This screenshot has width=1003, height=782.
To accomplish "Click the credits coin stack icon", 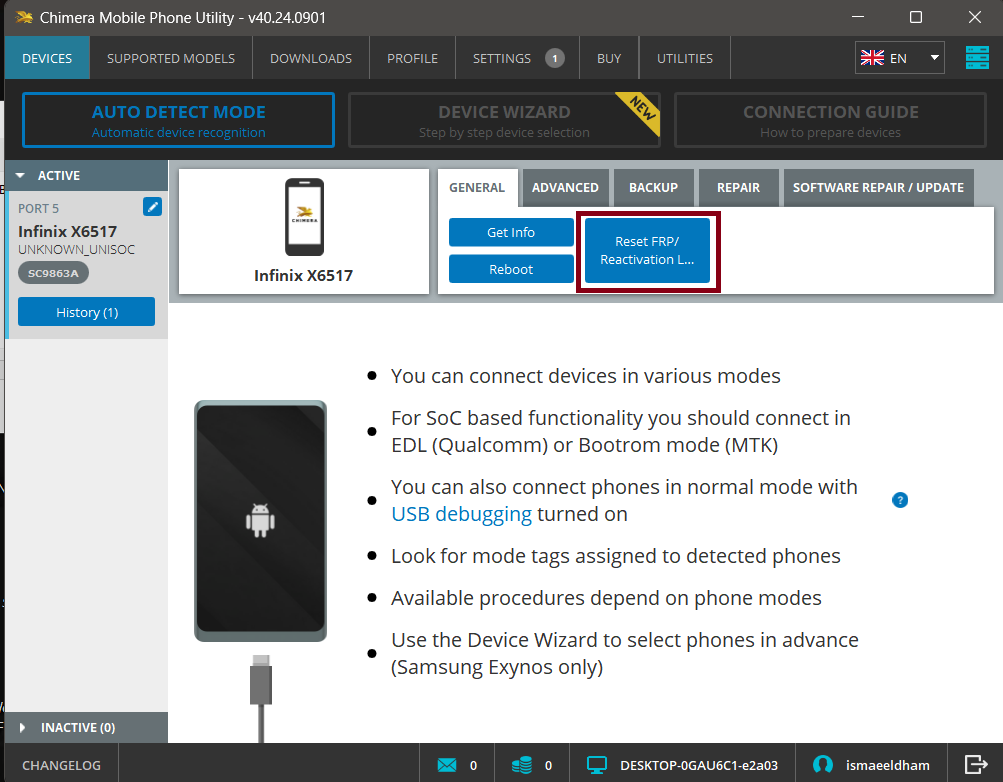I will pyautogui.click(x=521, y=765).
